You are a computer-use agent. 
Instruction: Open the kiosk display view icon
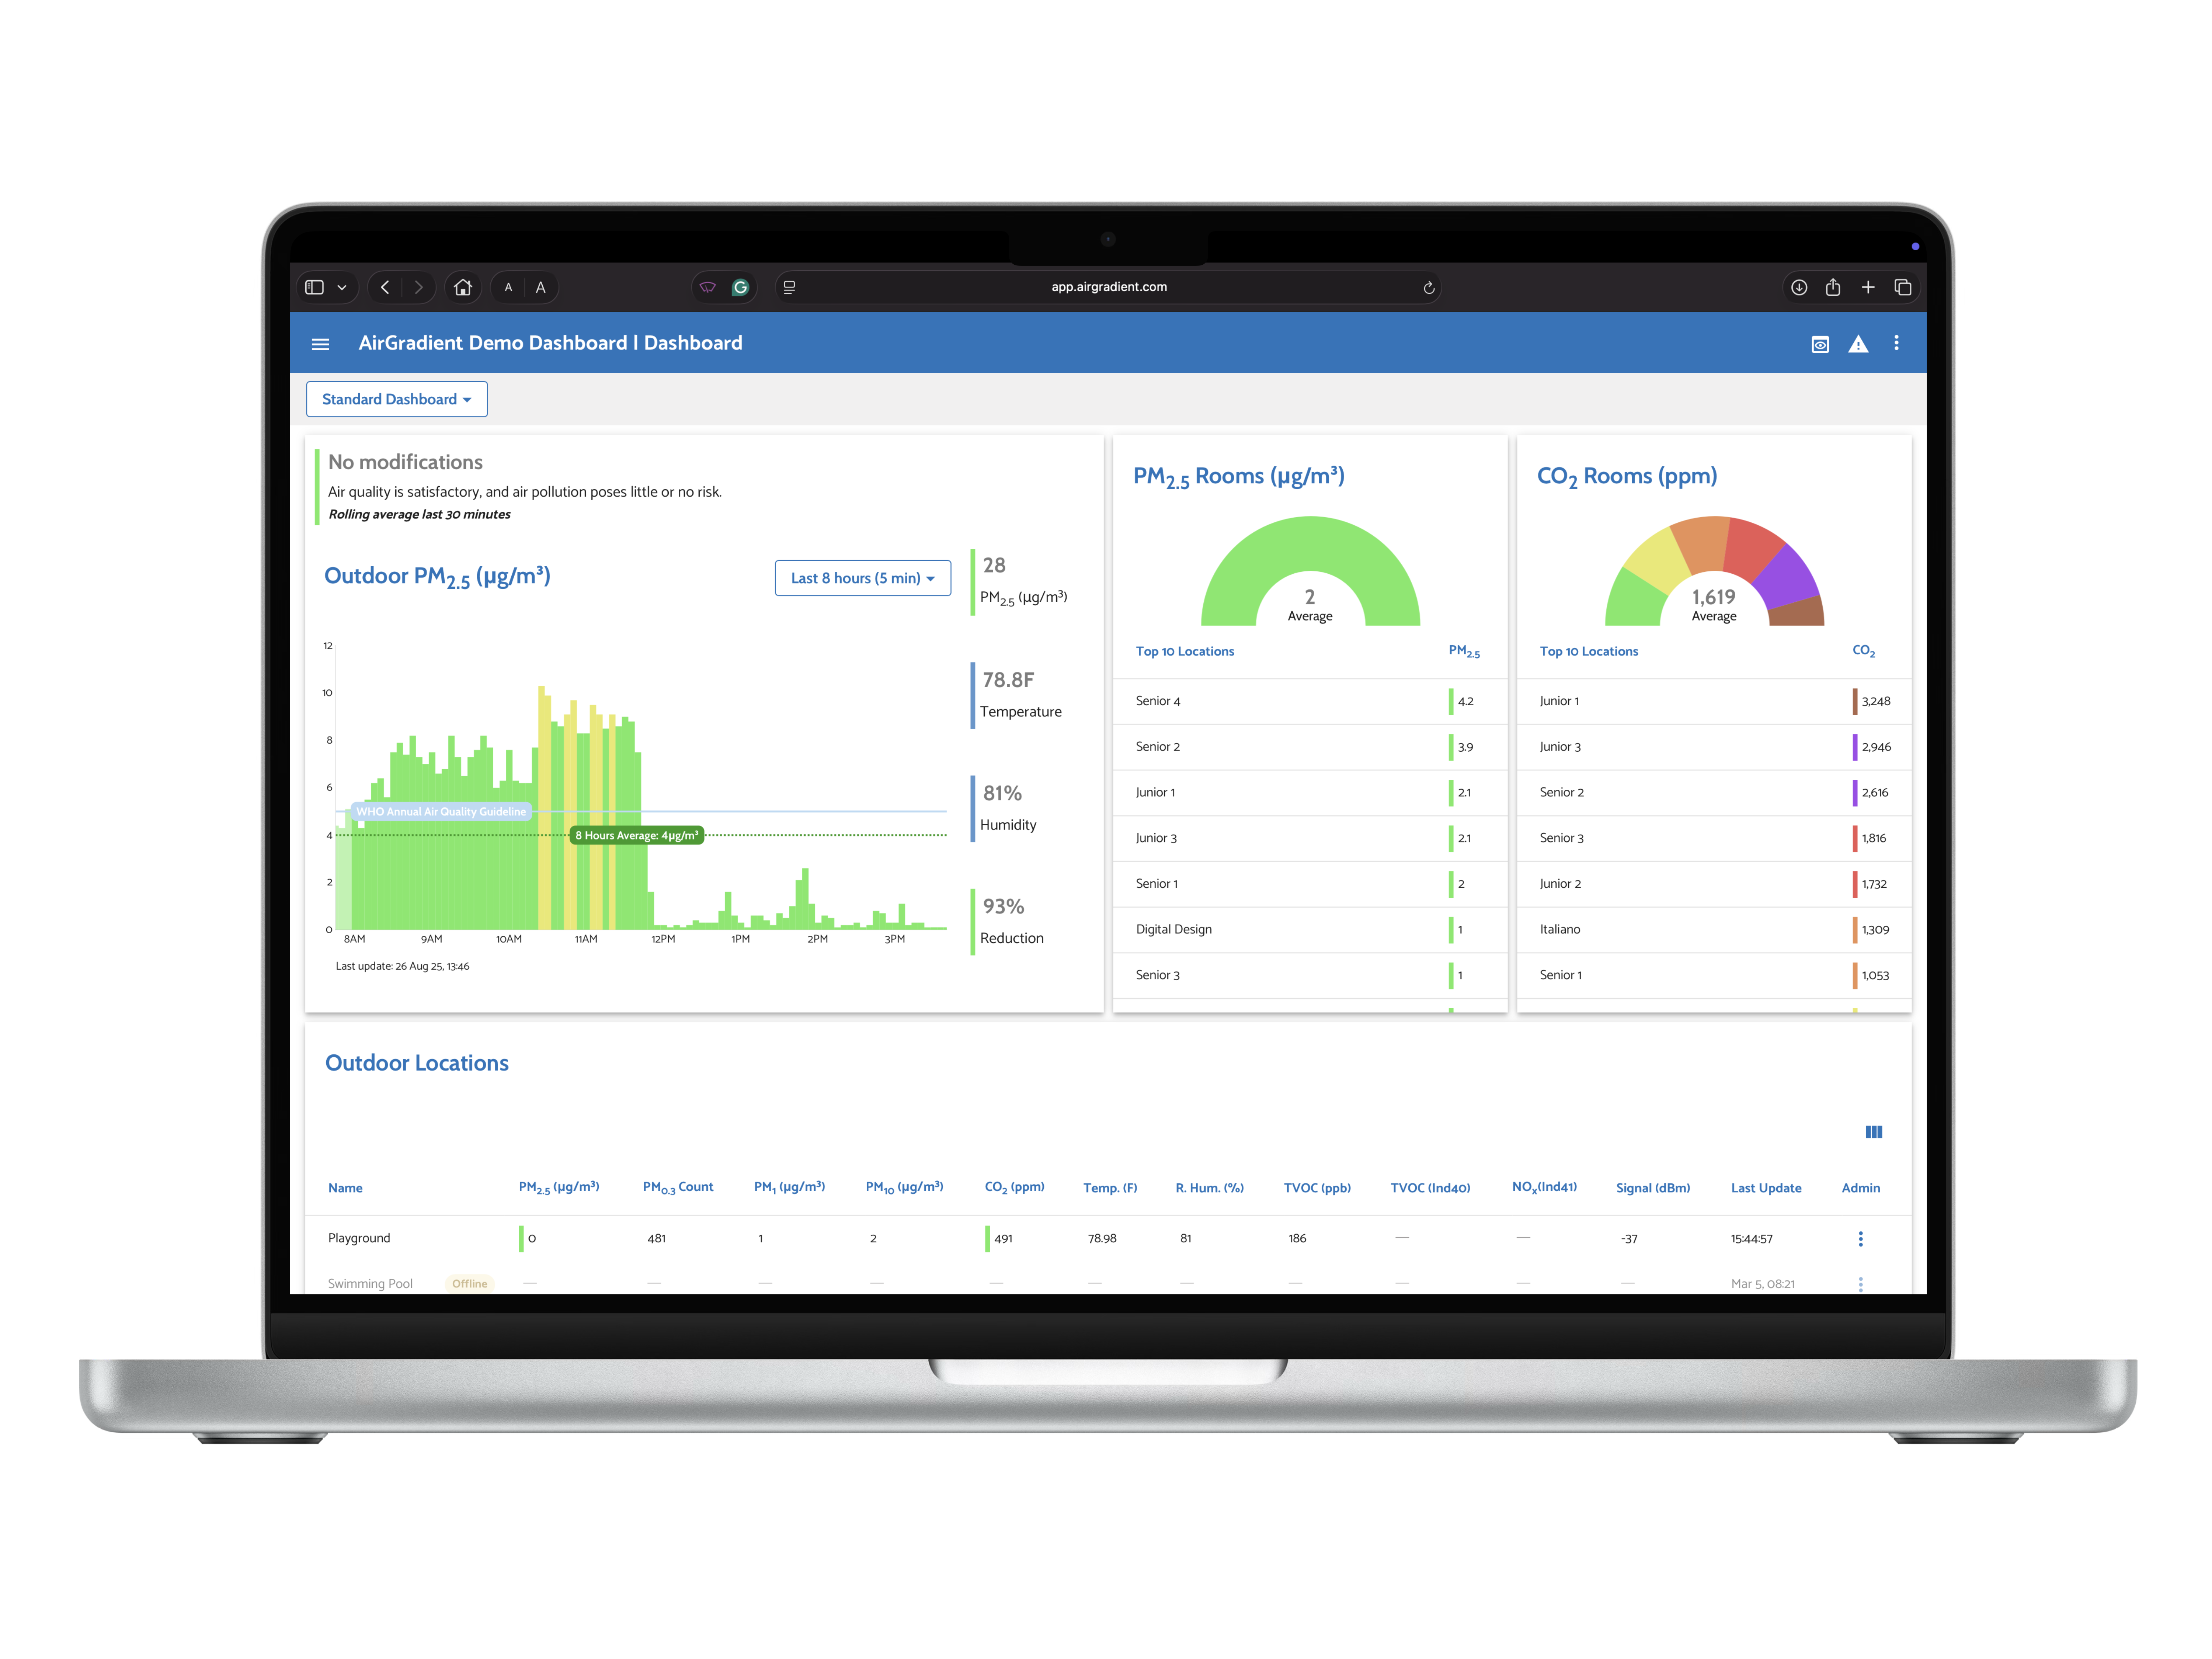[x=1820, y=344]
